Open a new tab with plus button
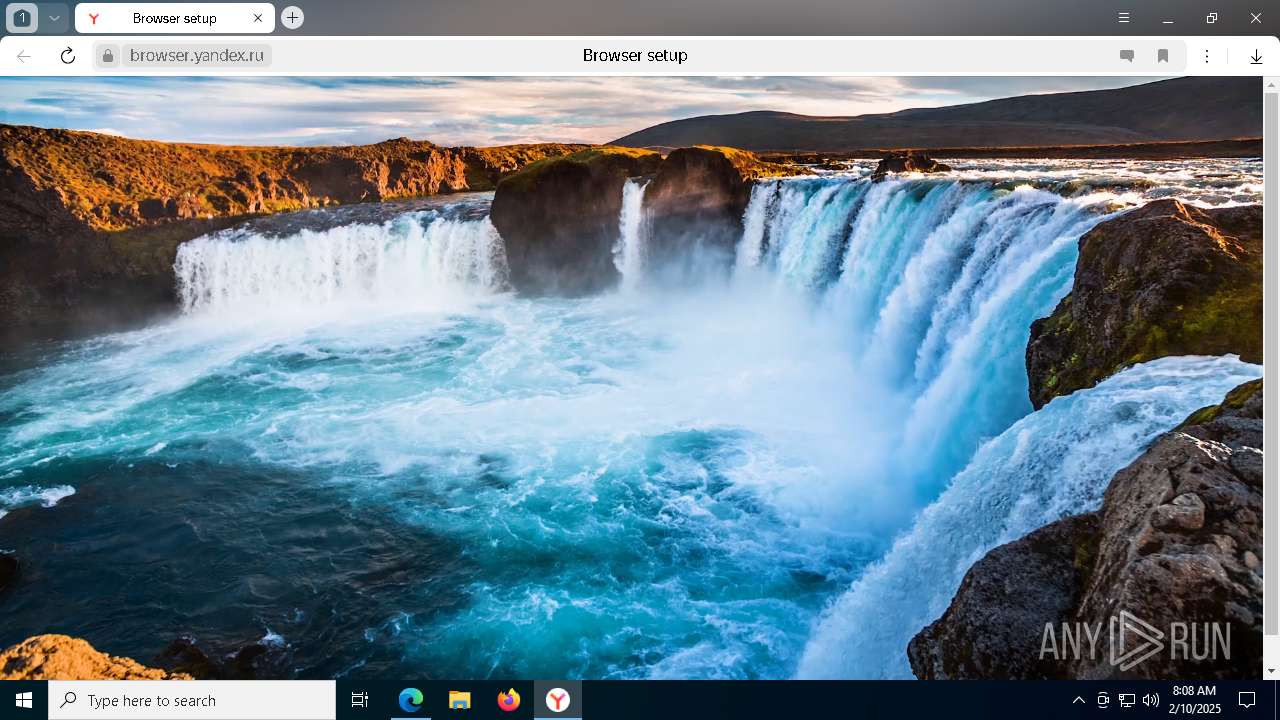The height and width of the screenshot is (720, 1280). click(x=292, y=18)
